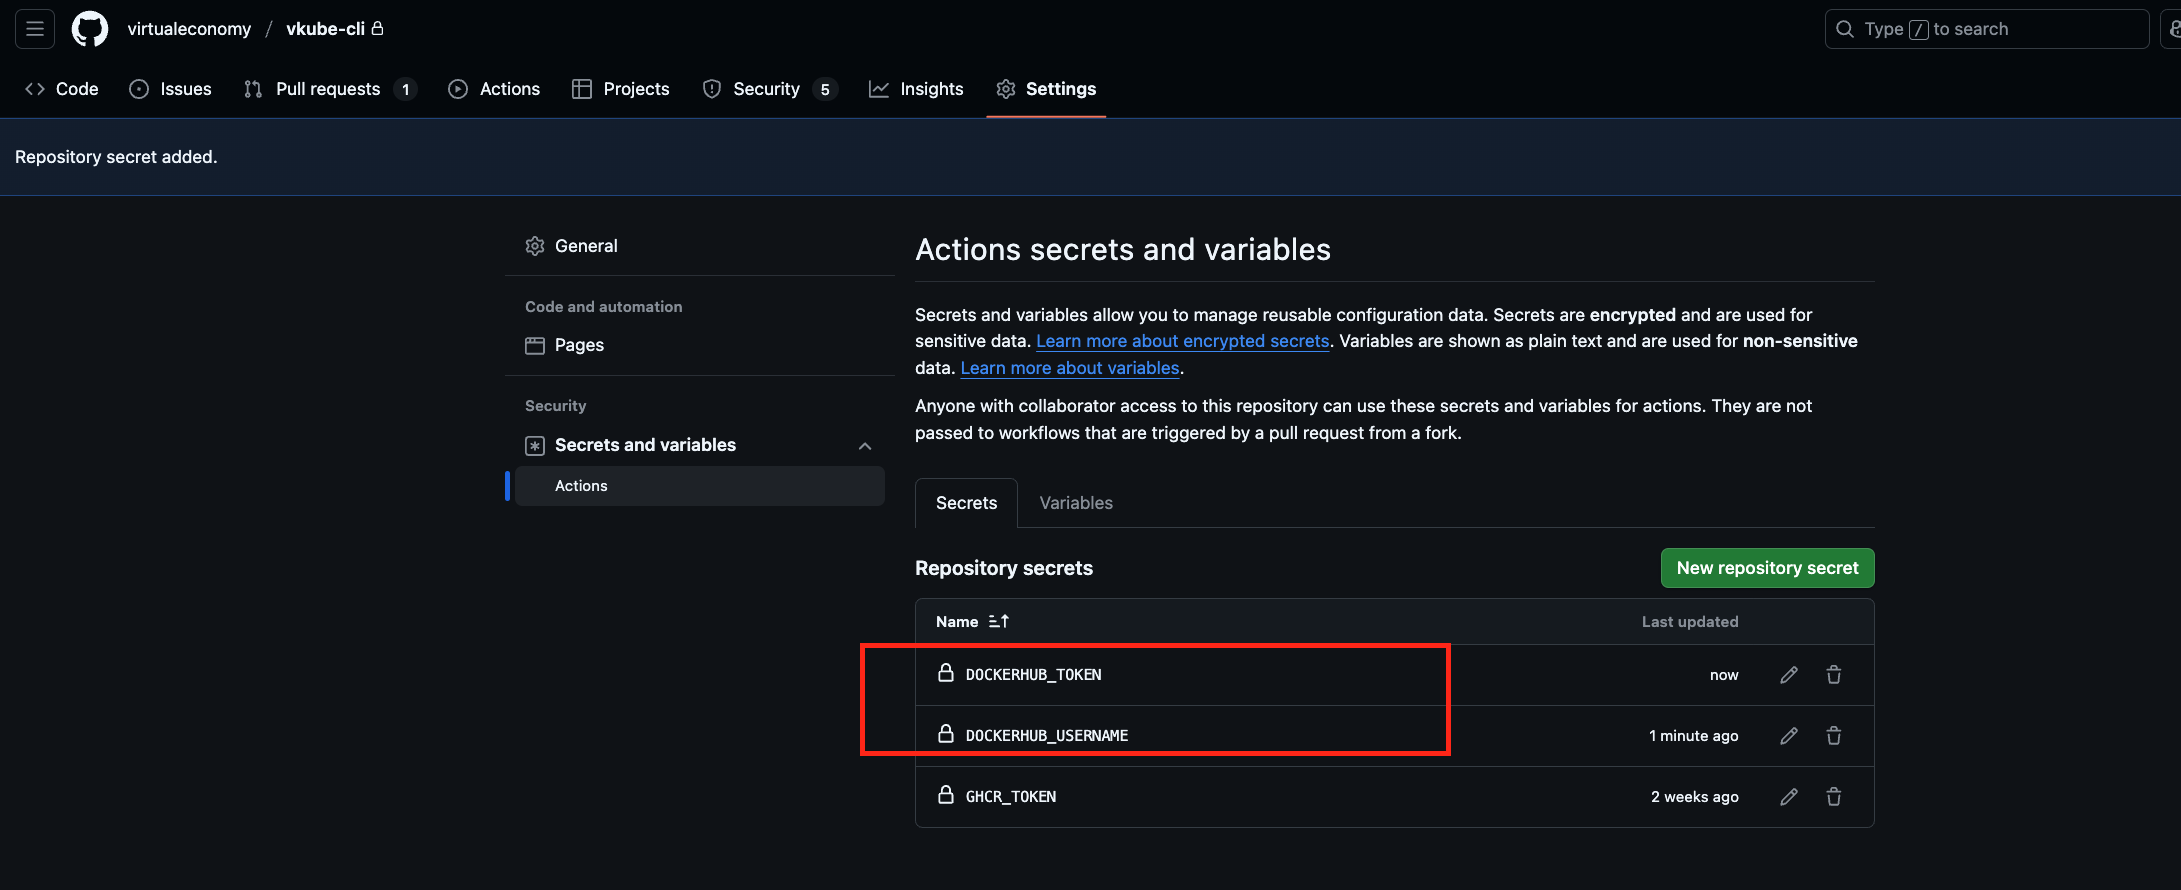Select the Secrets tab
Viewport: 2181px width, 890px height.
coord(966,503)
